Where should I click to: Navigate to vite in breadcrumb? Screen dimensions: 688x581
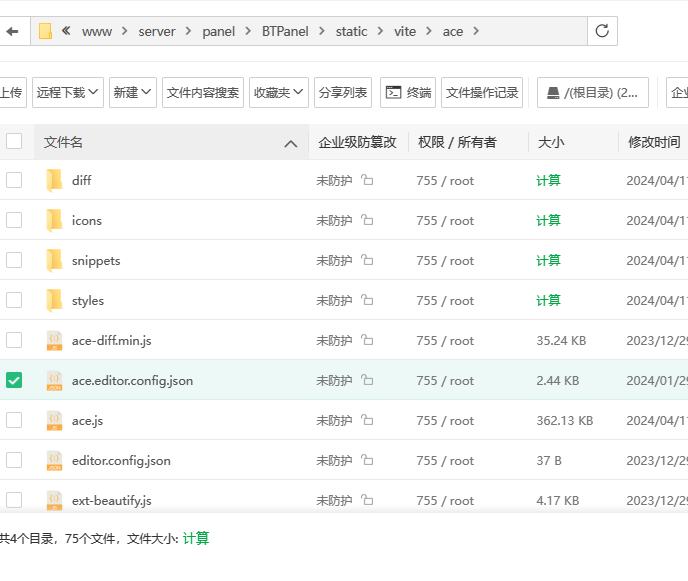point(405,32)
